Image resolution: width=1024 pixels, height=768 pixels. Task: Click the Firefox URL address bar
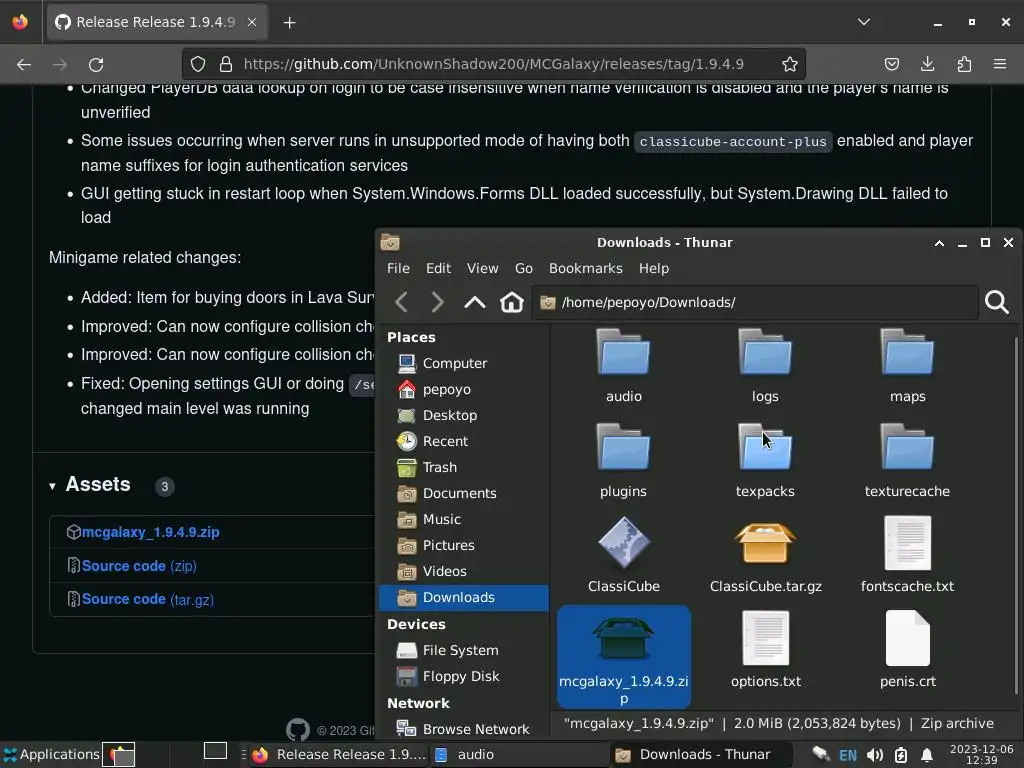point(493,64)
